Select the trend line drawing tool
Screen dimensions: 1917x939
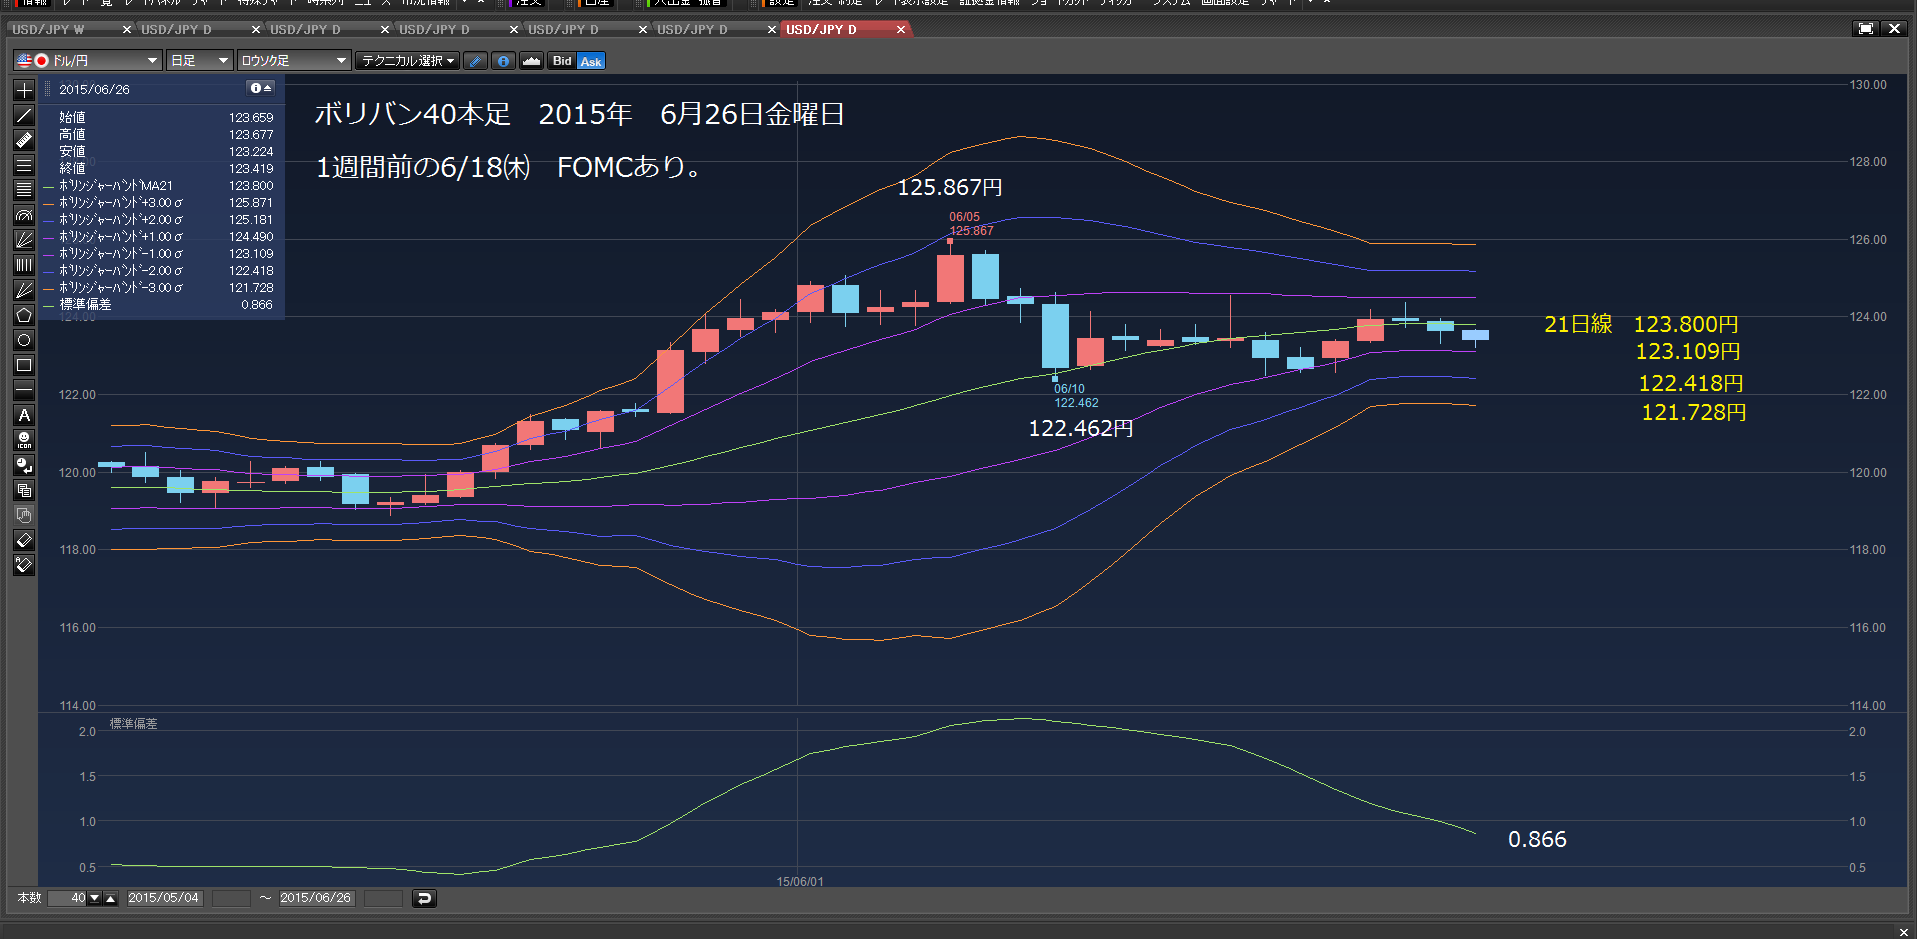(x=24, y=115)
